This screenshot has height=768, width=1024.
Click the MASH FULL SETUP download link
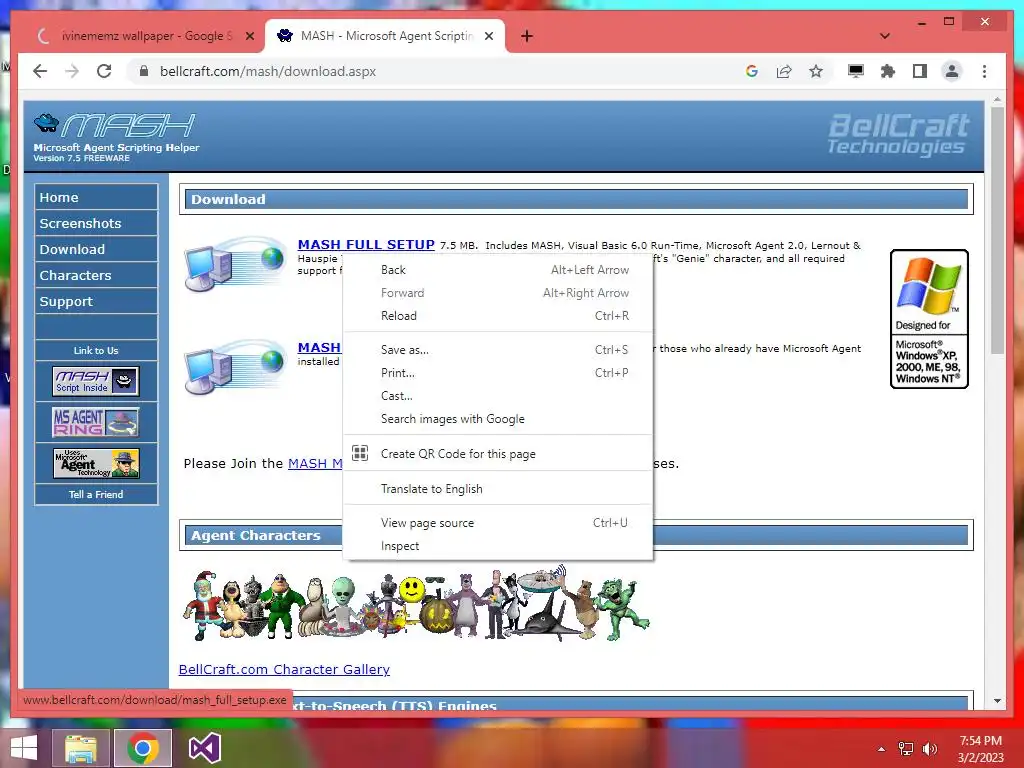366,244
